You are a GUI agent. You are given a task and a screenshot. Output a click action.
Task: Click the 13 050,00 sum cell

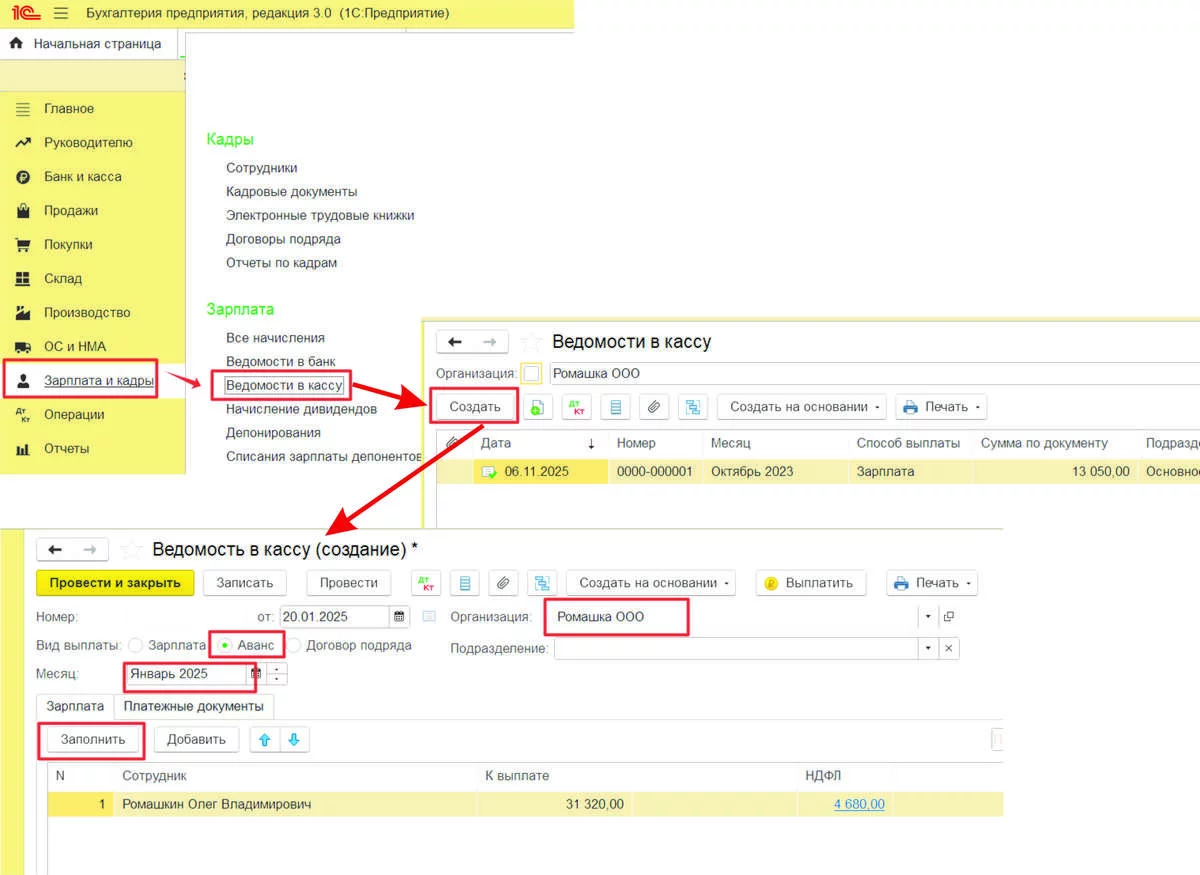[x=1056, y=472]
